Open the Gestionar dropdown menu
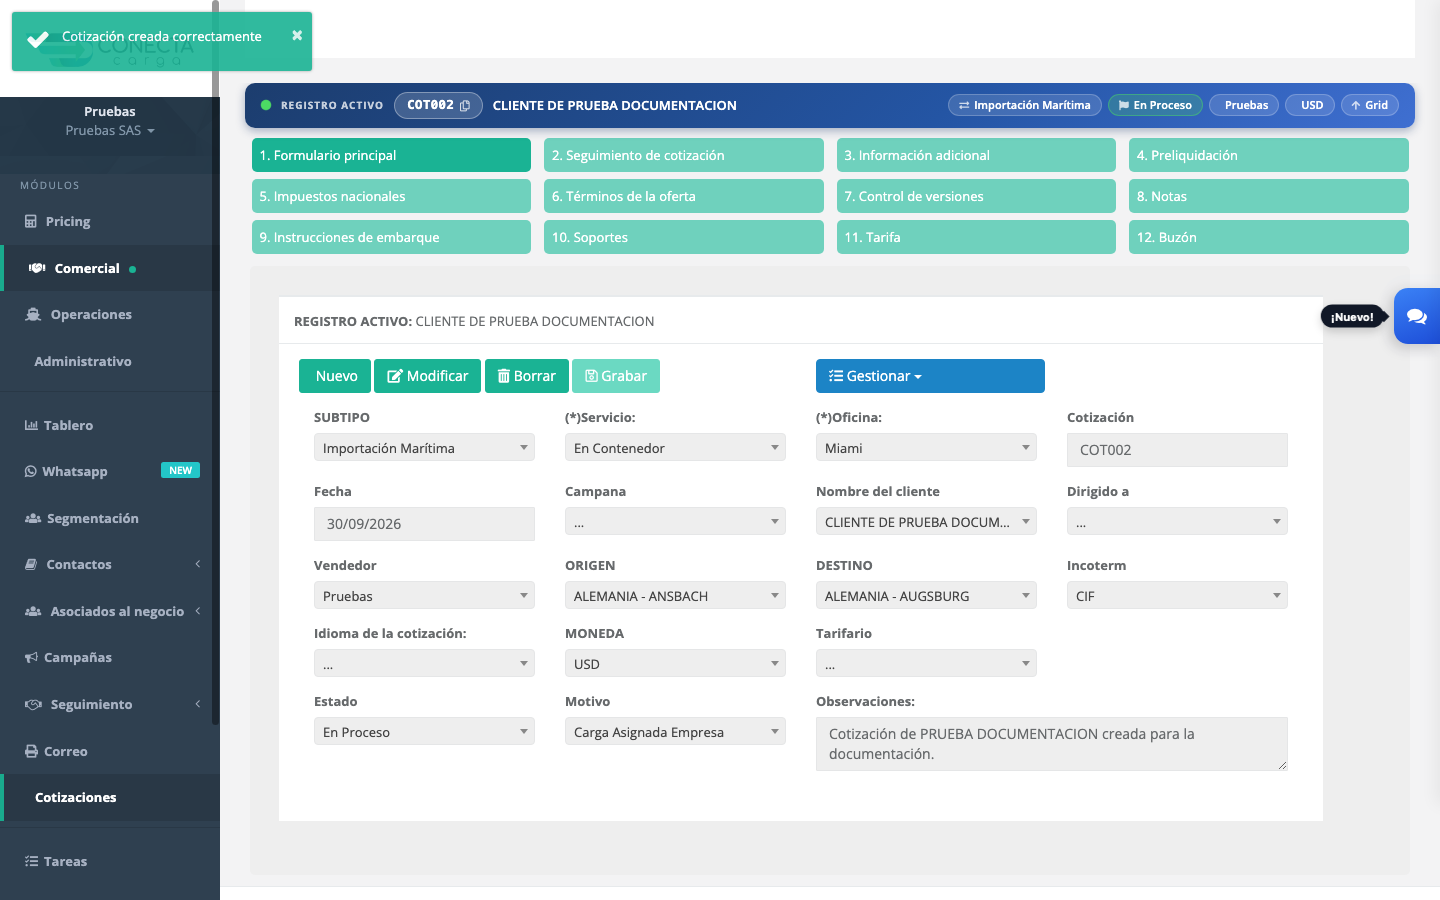Image resolution: width=1440 pixels, height=900 pixels. (930, 376)
